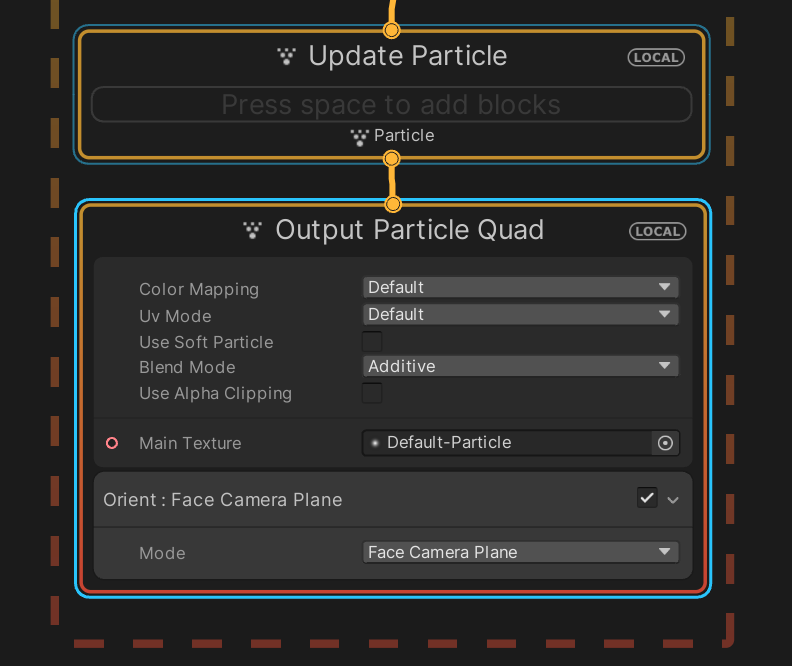The height and width of the screenshot is (666, 792).
Task: Click the particle icon beside Update Particle title
Action: [286, 56]
